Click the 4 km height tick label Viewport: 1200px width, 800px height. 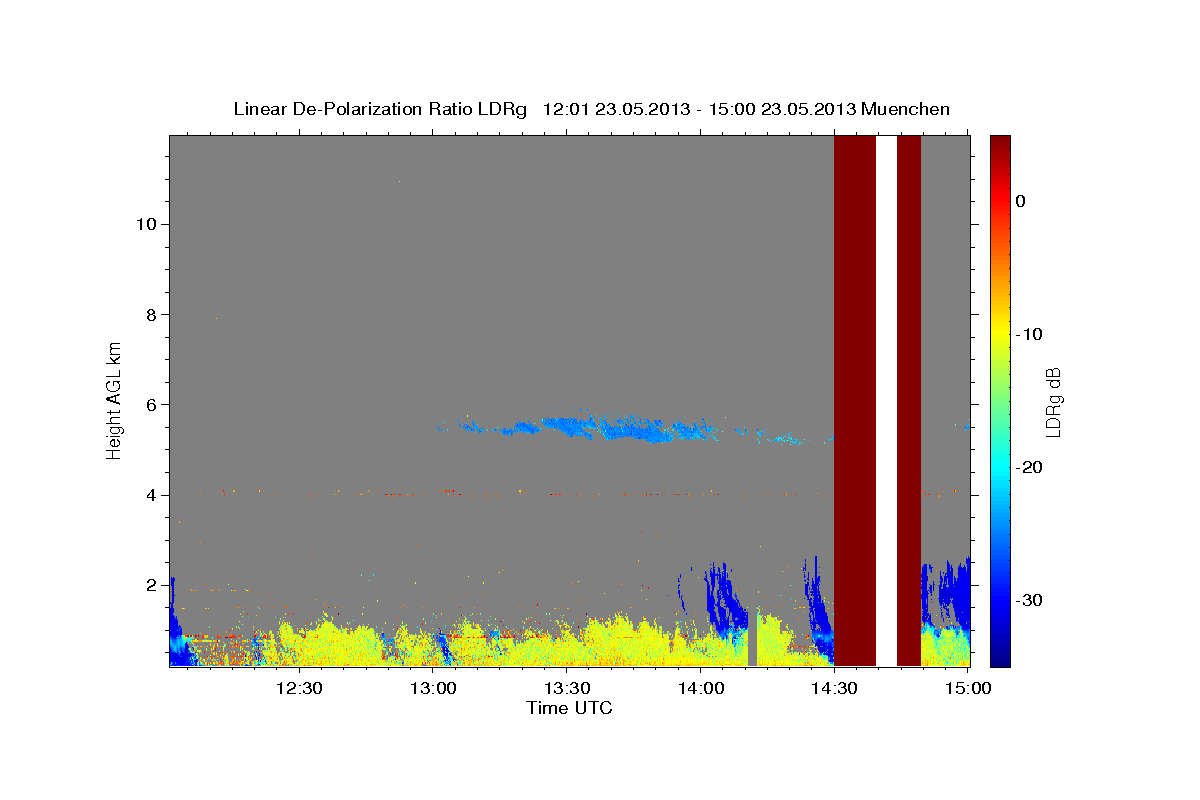pyautogui.click(x=150, y=495)
